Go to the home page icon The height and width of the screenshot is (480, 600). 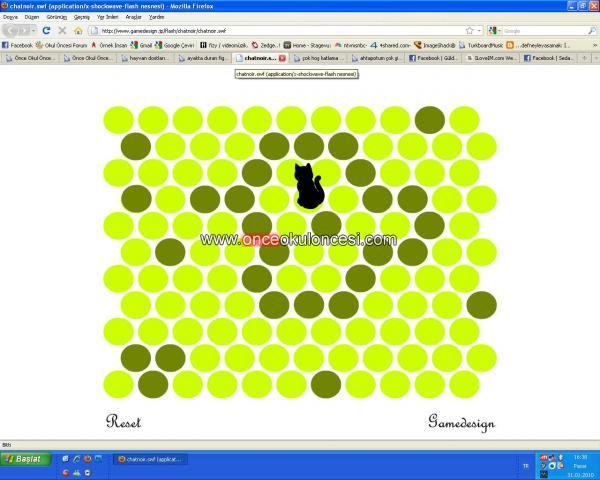(78, 30)
